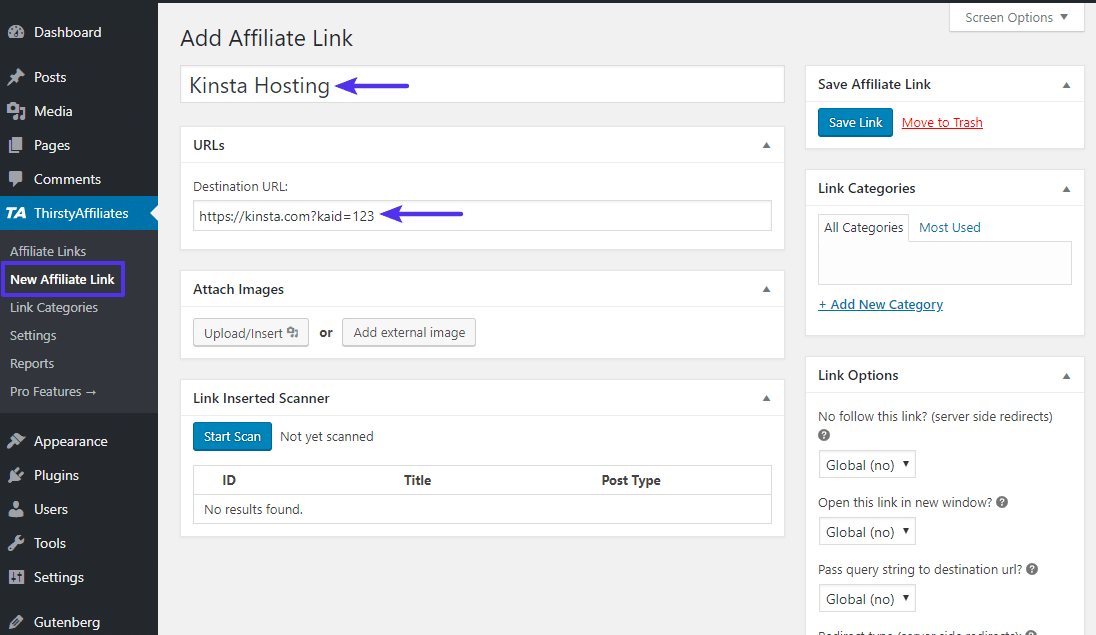
Task: Switch to the Most Used tab
Action: pos(948,227)
